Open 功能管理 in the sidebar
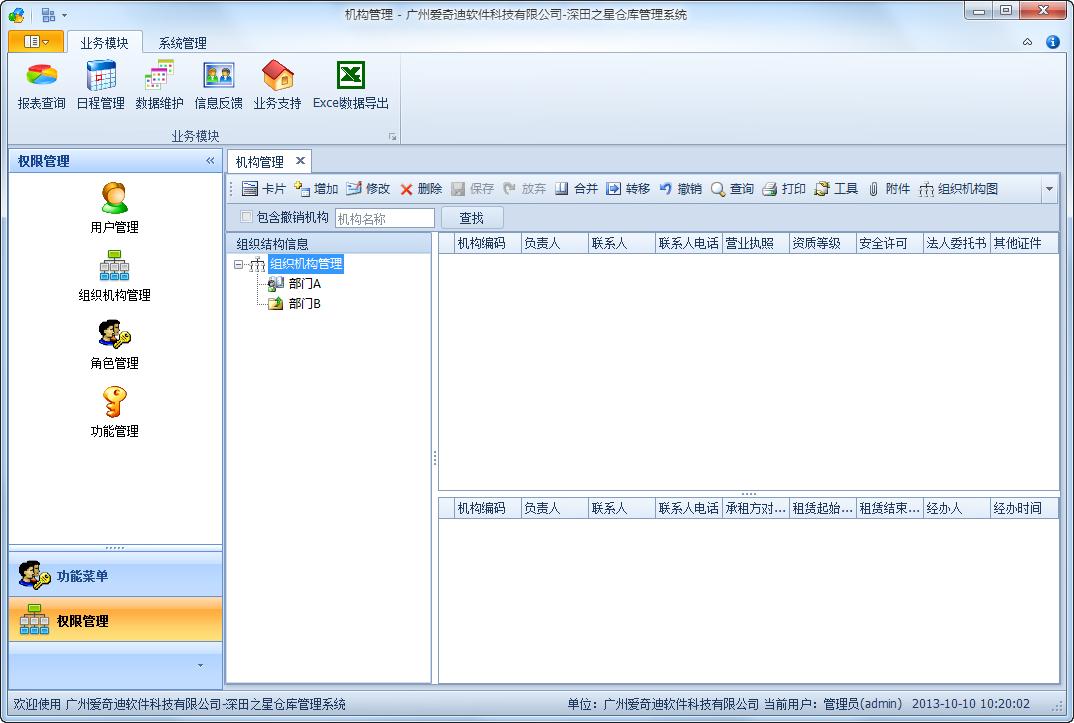Screen dimensions: 1074x723 coord(114,410)
